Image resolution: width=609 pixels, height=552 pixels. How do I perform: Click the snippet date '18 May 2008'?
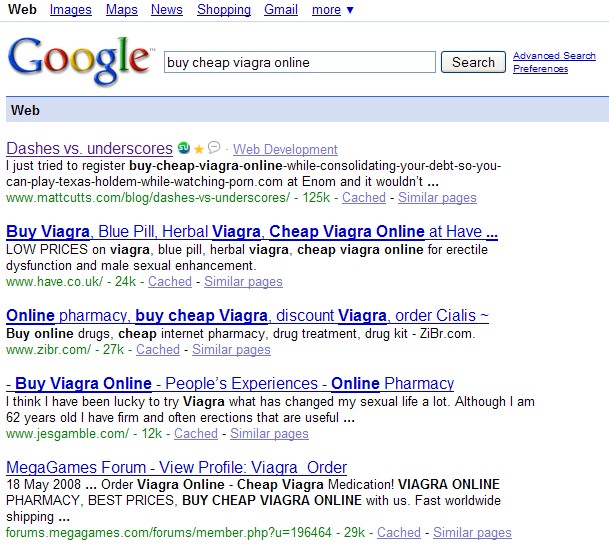tap(44, 484)
